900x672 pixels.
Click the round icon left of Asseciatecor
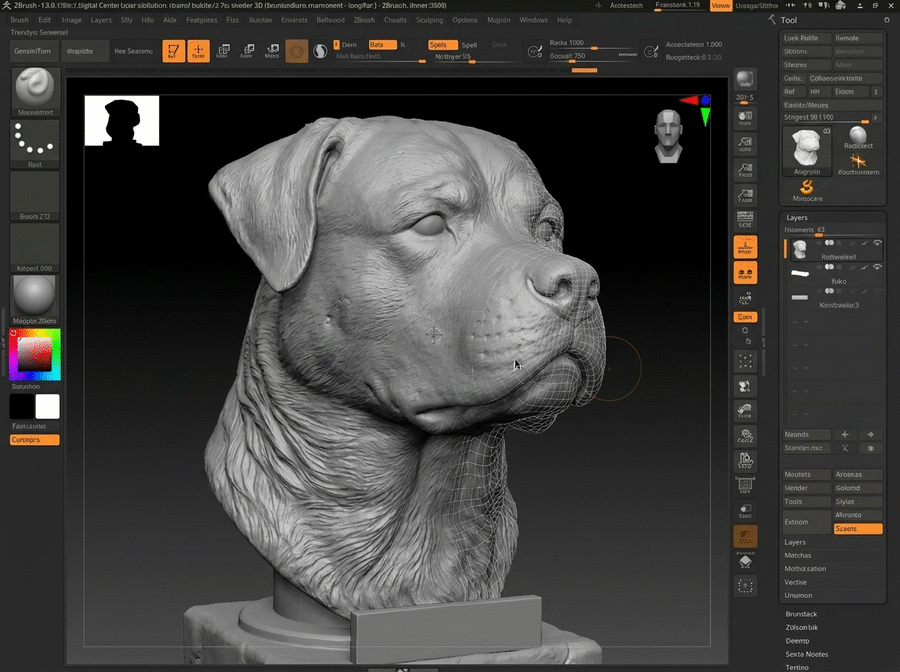(651, 52)
